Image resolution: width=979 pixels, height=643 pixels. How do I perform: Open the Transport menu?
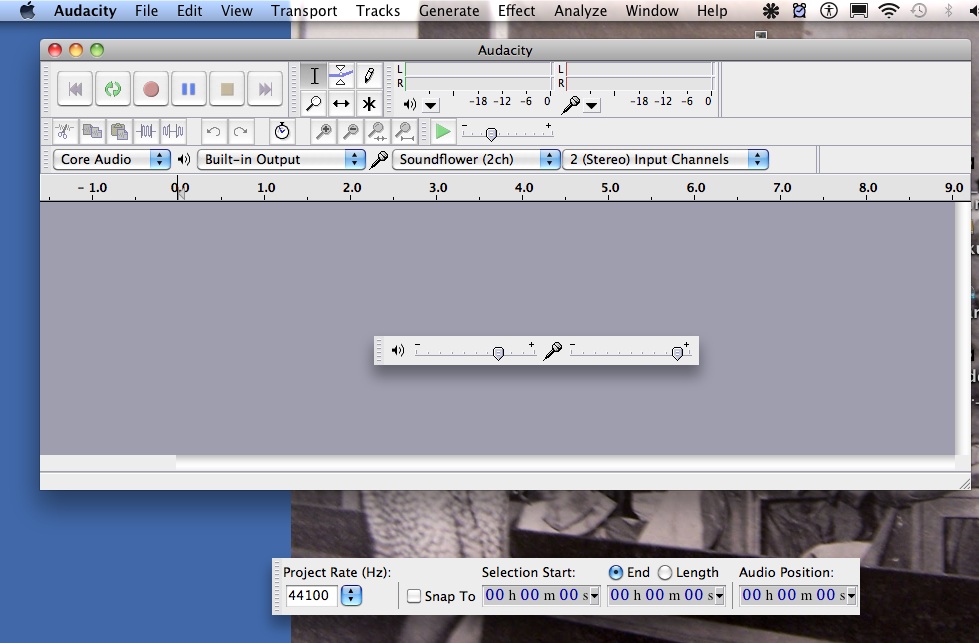point(304,11)
